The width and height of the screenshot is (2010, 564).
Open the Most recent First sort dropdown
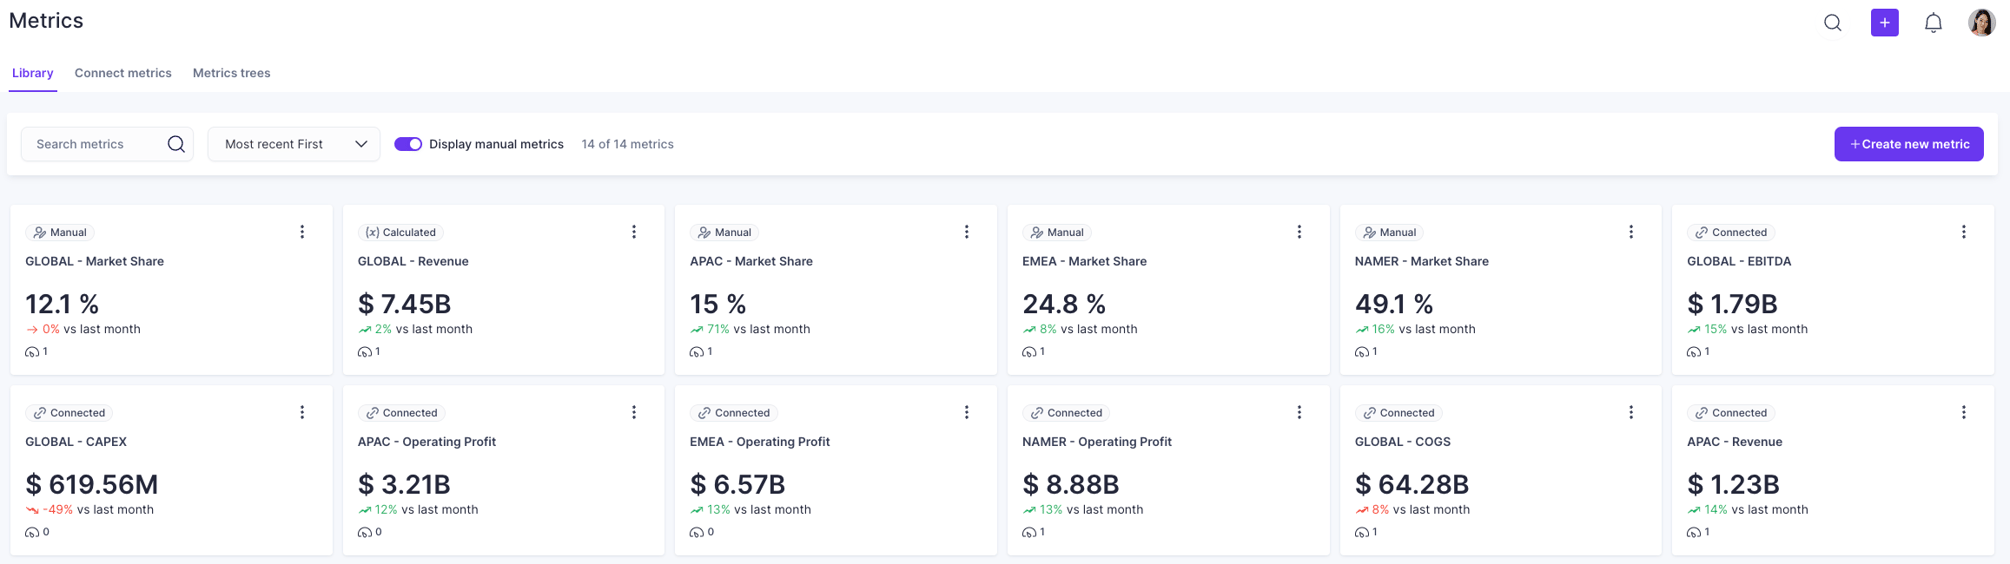(x=294, y=144)
